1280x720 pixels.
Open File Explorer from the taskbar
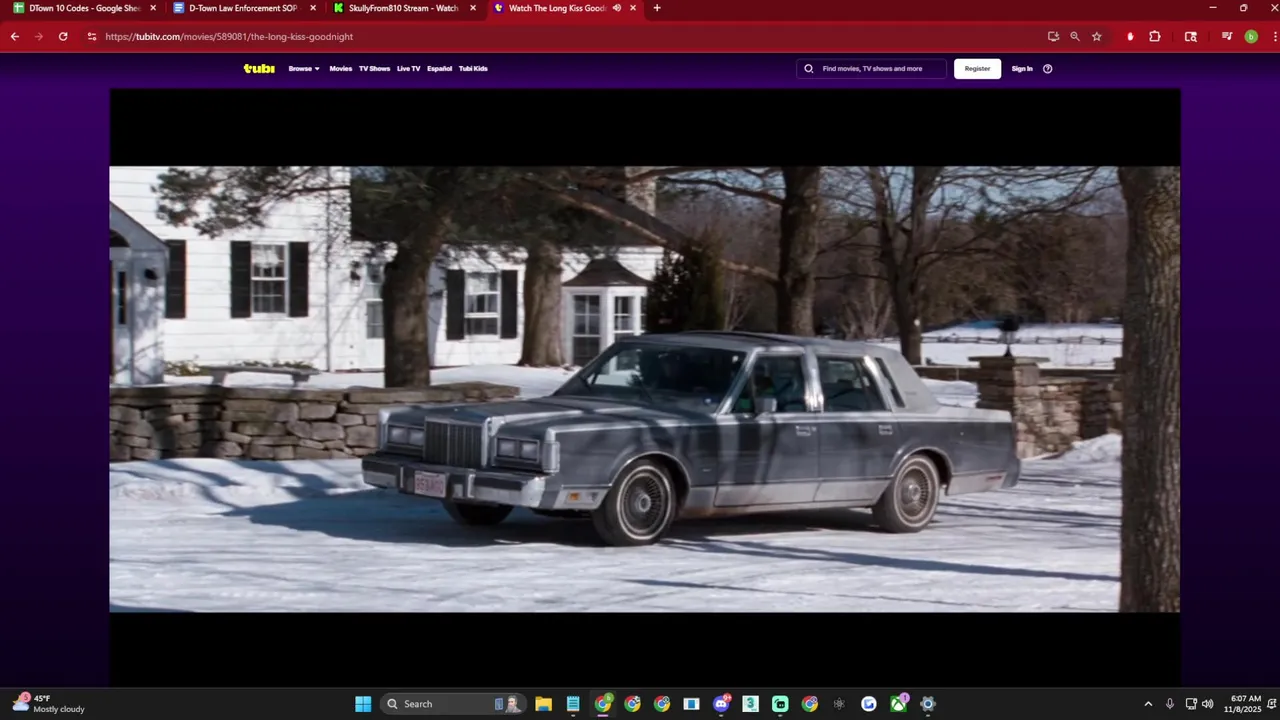click(543, 704)
